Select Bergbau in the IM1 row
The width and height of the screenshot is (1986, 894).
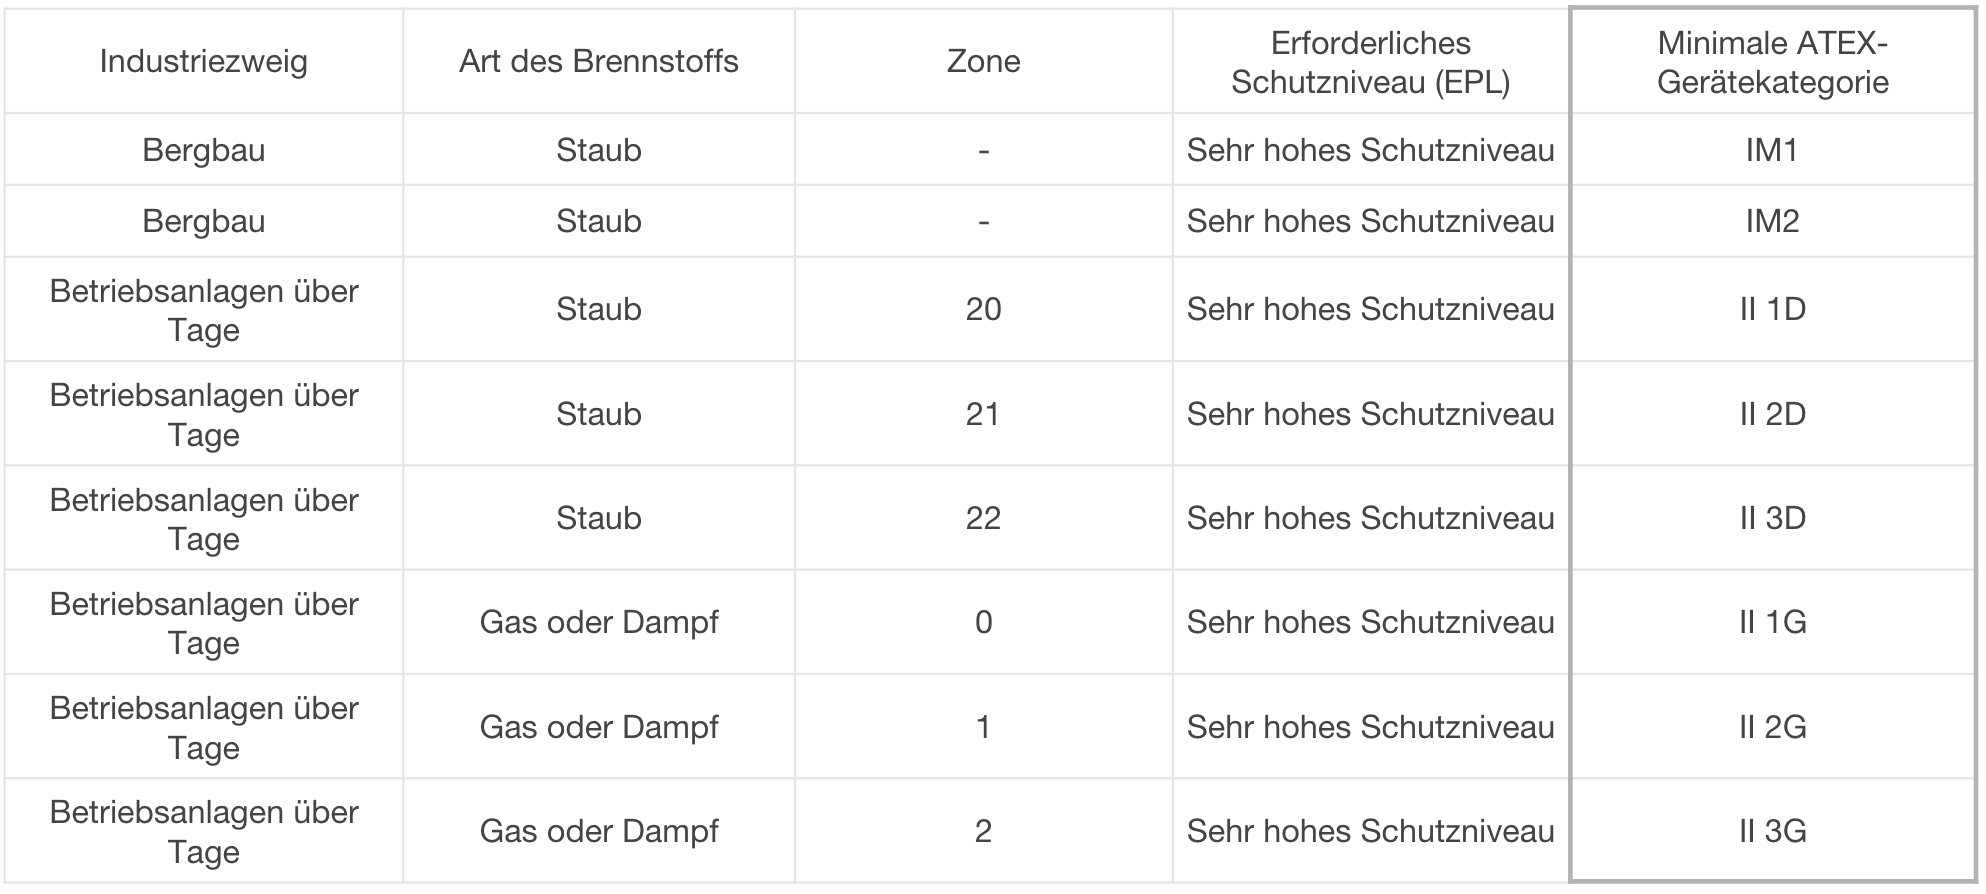click(x=204, y=150)
